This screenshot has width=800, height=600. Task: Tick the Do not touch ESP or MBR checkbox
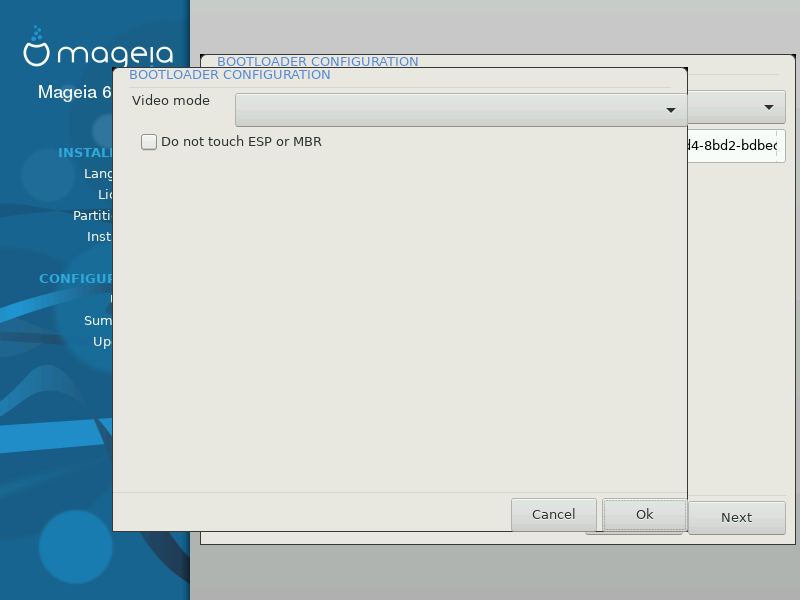pyautogui.click(x=149, y=142)
